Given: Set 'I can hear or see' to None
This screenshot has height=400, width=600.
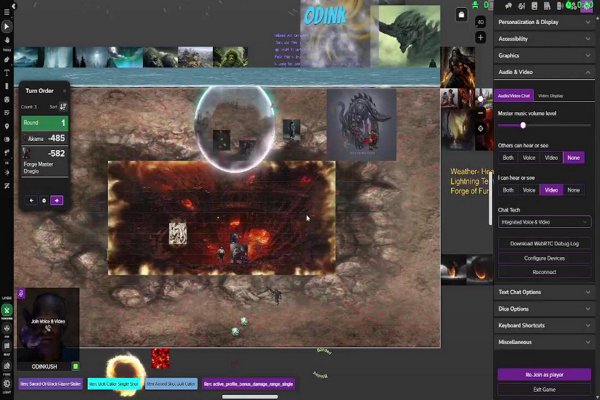Looking at the screenshot, I should [573, 189].
